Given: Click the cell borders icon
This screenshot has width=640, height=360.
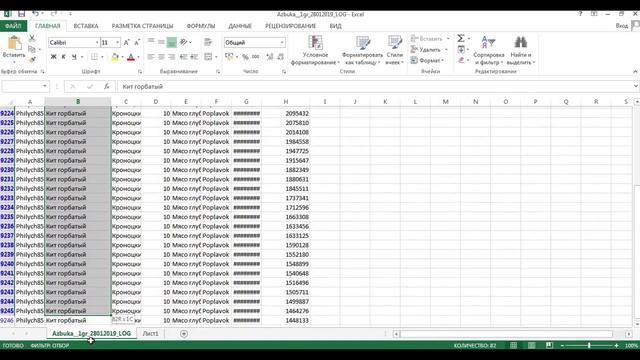Looking at the screenshot, I should click(x=94, y=57).
